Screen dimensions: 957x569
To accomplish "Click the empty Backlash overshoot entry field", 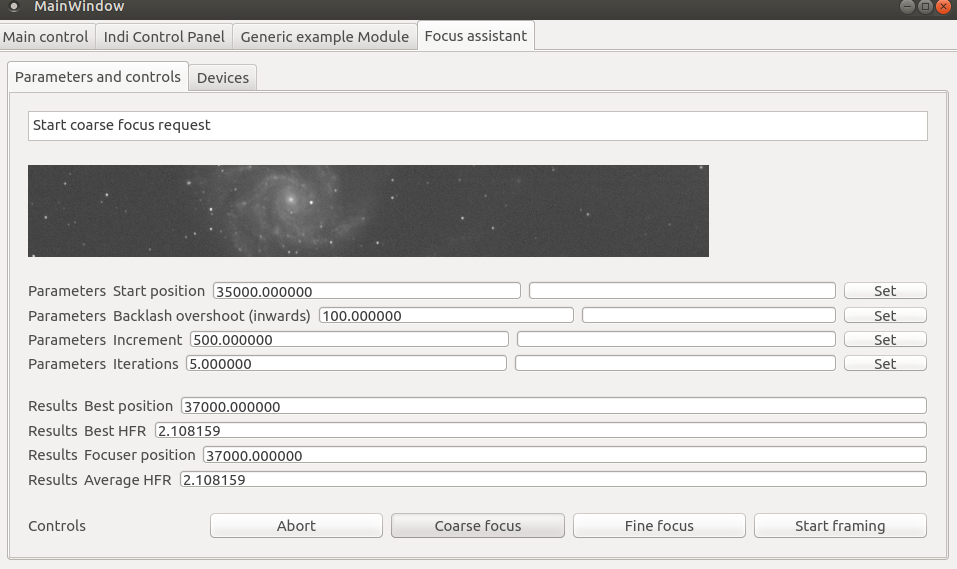I will pyautogui.click(x=709, y=315).
